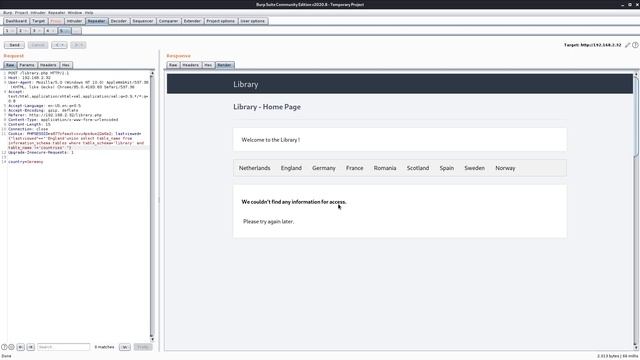Click Germany in the rendered page
The width and height of the screenshot is (640, 360).
tap(324, 168)
